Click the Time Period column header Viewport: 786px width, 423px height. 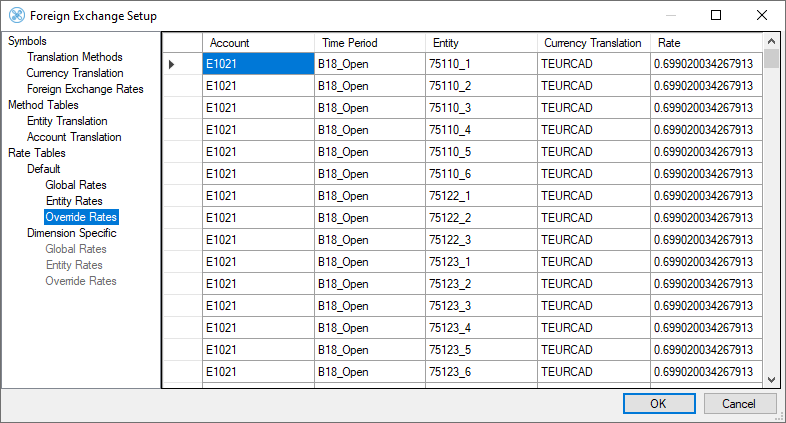click(x=370, y=43)
